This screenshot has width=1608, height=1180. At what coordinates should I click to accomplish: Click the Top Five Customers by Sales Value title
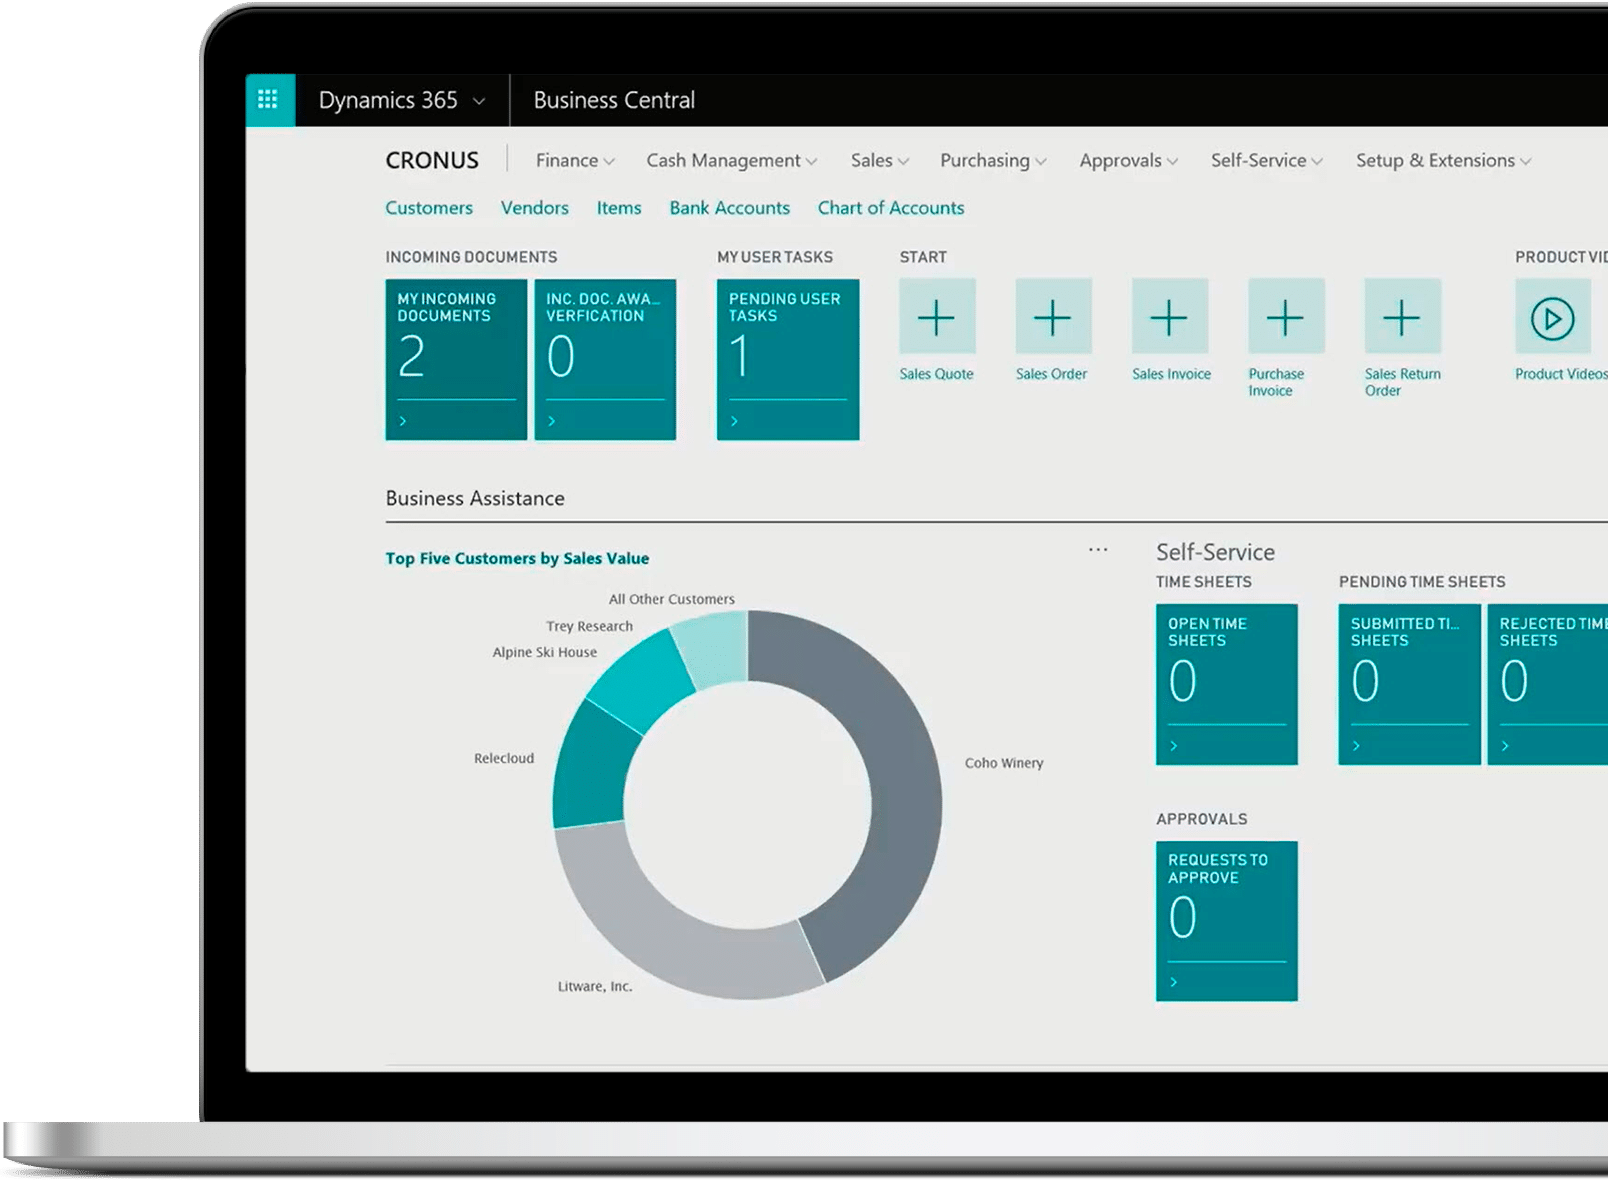tap(517, 558)
